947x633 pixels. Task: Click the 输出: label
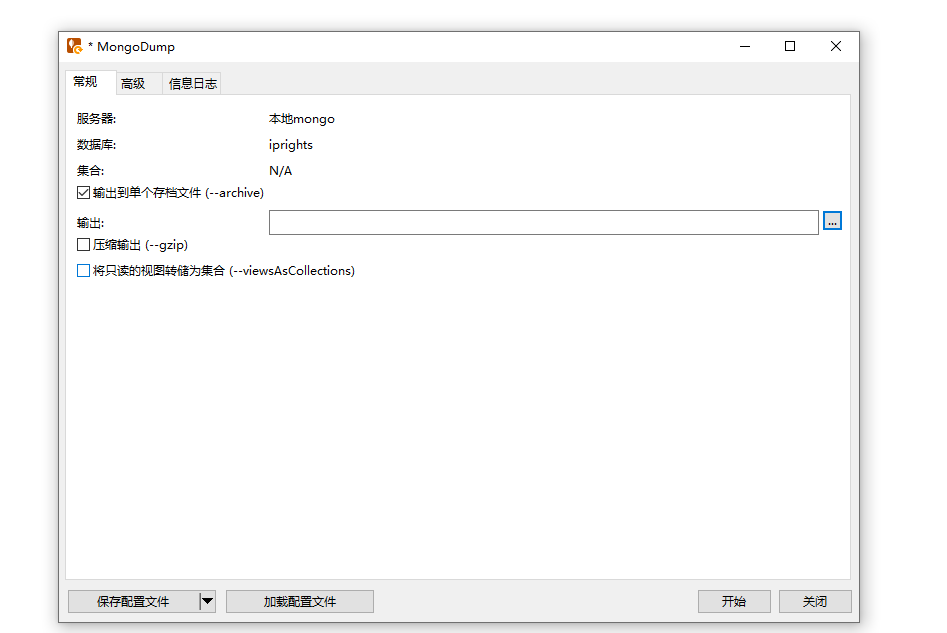click(x=90, y=223)
